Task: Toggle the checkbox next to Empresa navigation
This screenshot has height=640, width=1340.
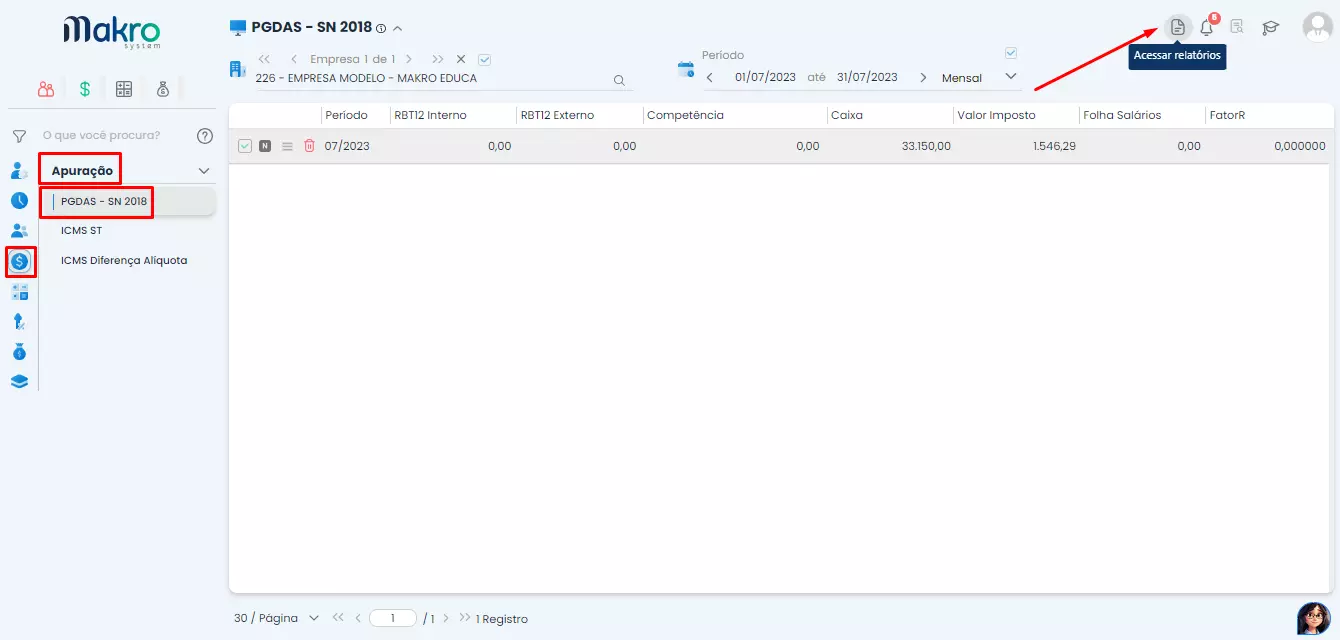Action: point(485,60)
